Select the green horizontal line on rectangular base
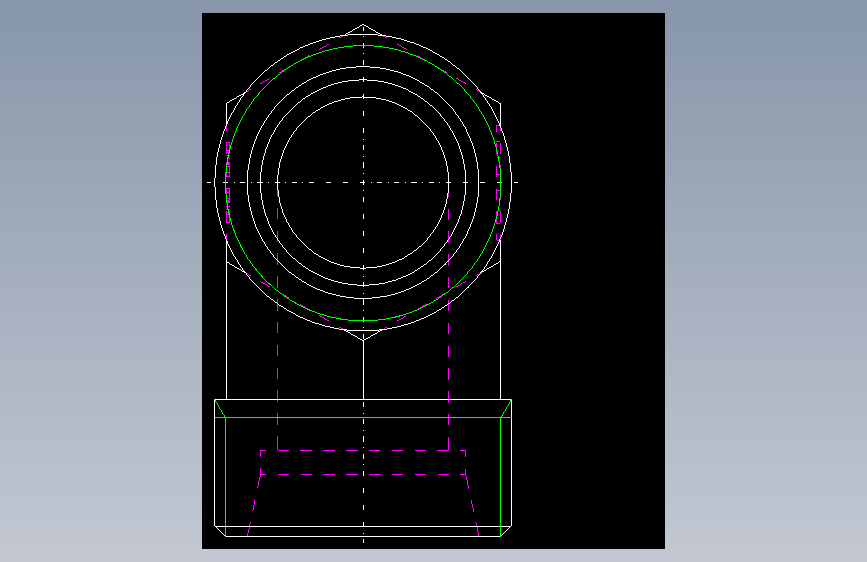Viewport: 867px width, 562px height. (363, 418)
